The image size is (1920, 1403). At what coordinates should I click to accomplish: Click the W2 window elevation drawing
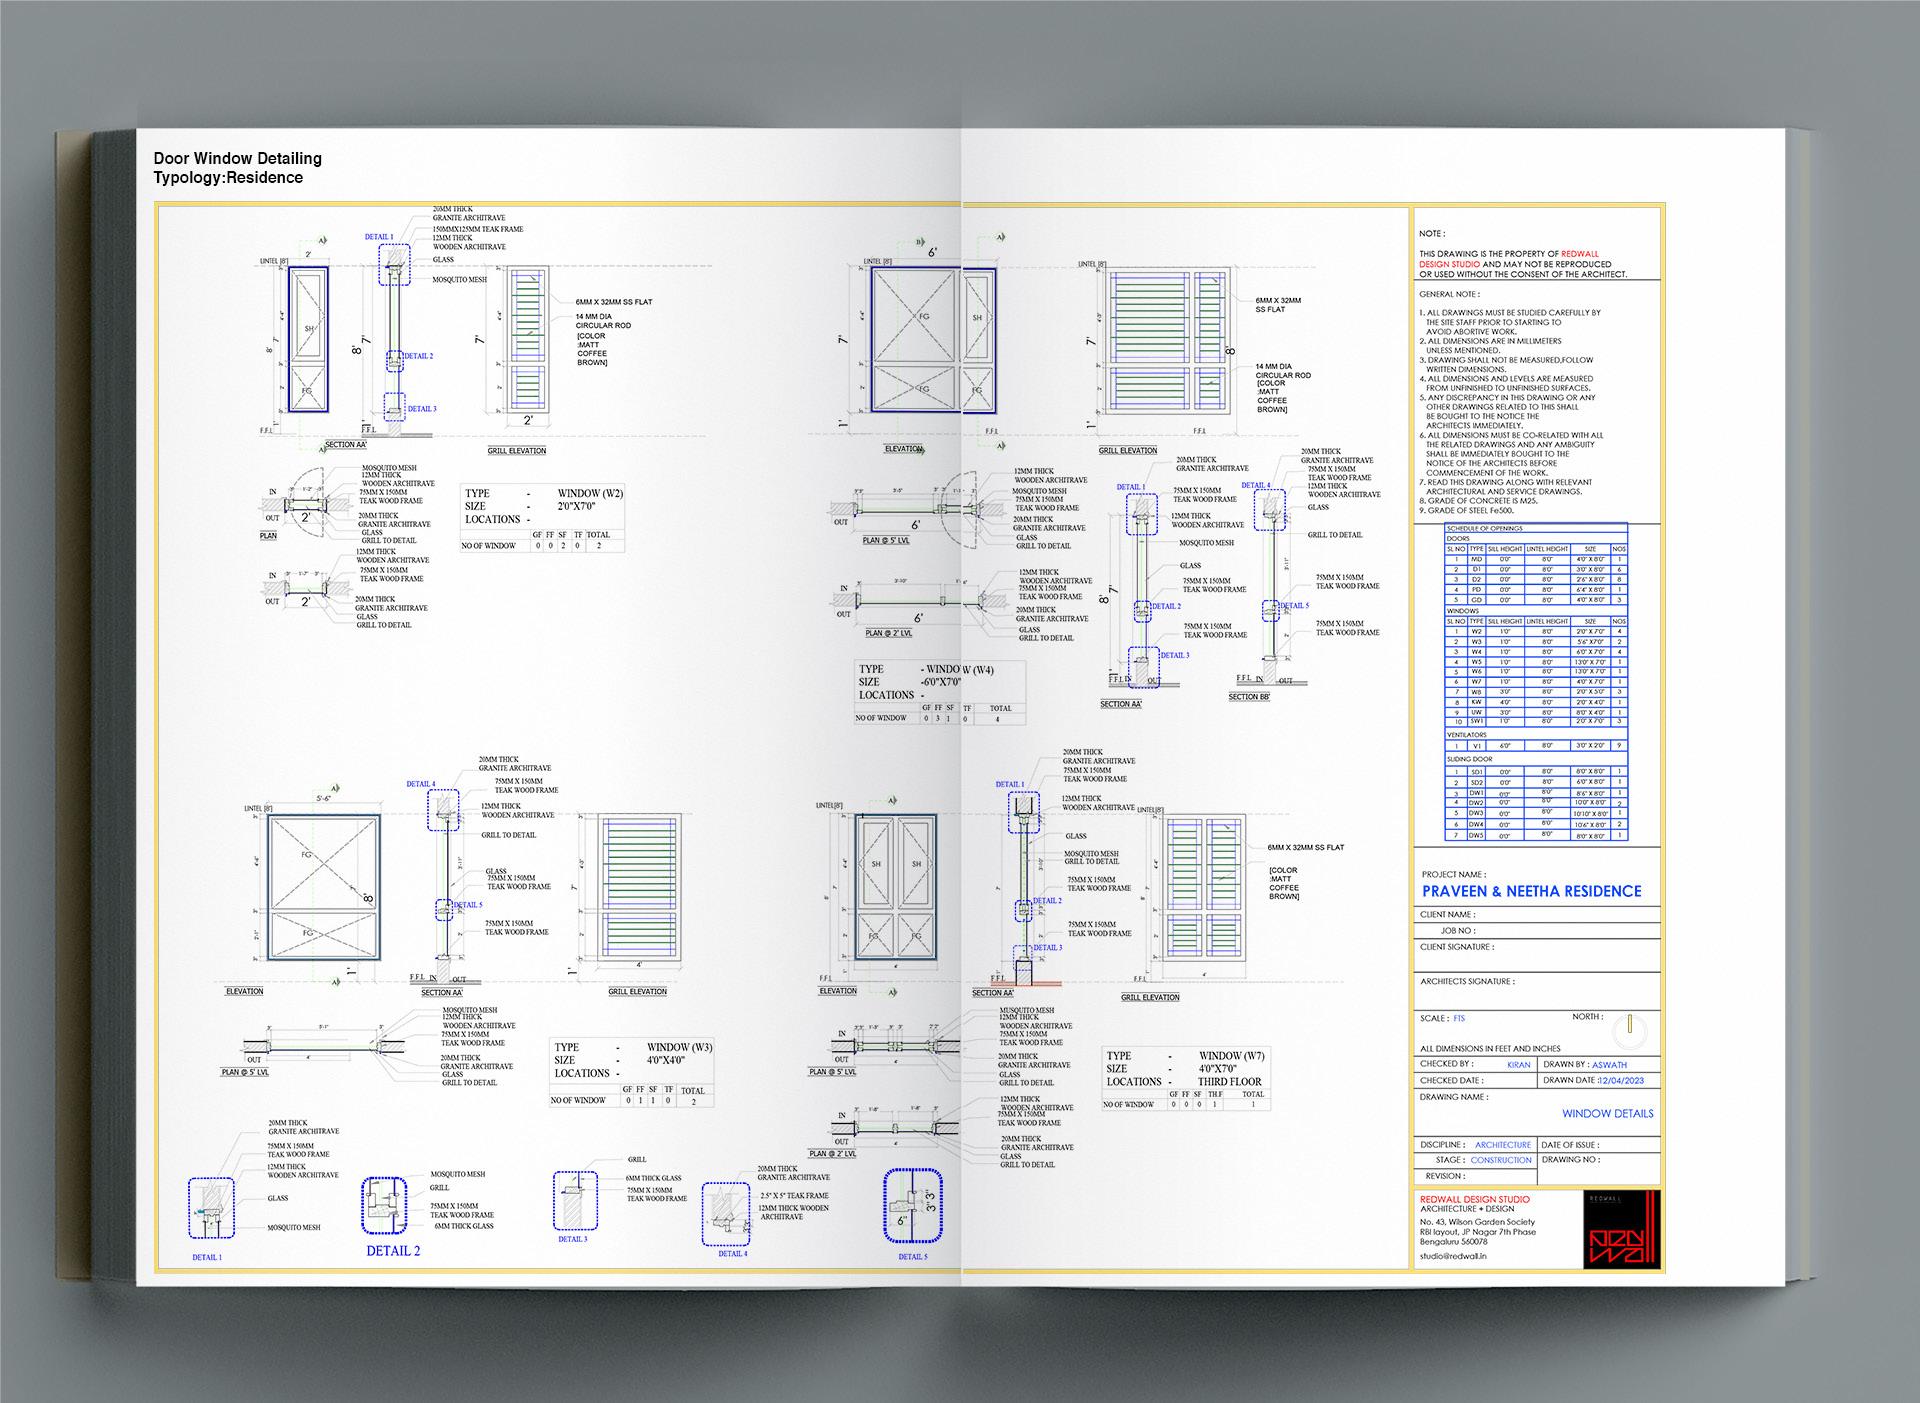point(308,339)
